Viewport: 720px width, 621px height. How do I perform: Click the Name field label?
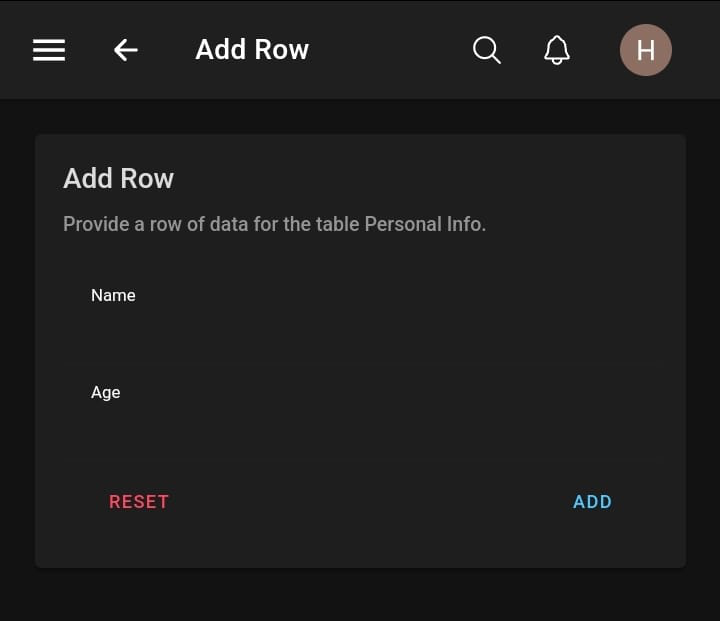click(x=113, y=295)
